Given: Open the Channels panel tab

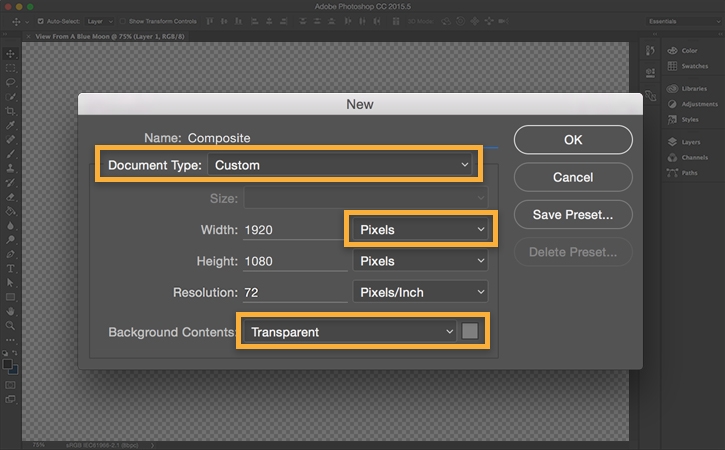Looking at the screenshot, I should 693,157.
